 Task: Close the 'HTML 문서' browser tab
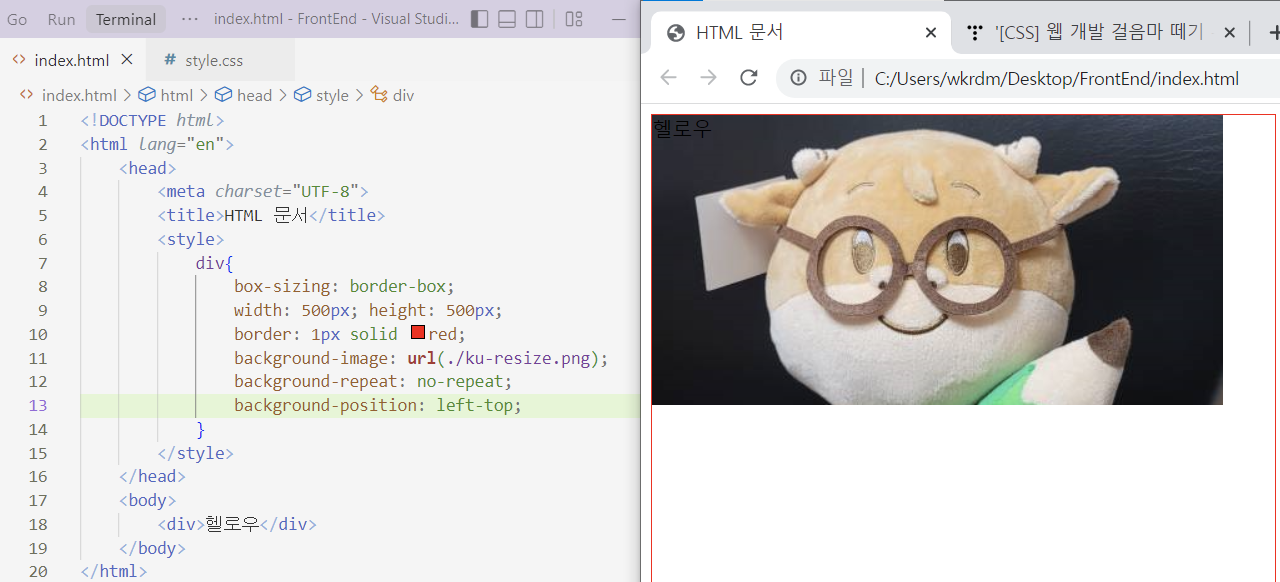point(930,32)
